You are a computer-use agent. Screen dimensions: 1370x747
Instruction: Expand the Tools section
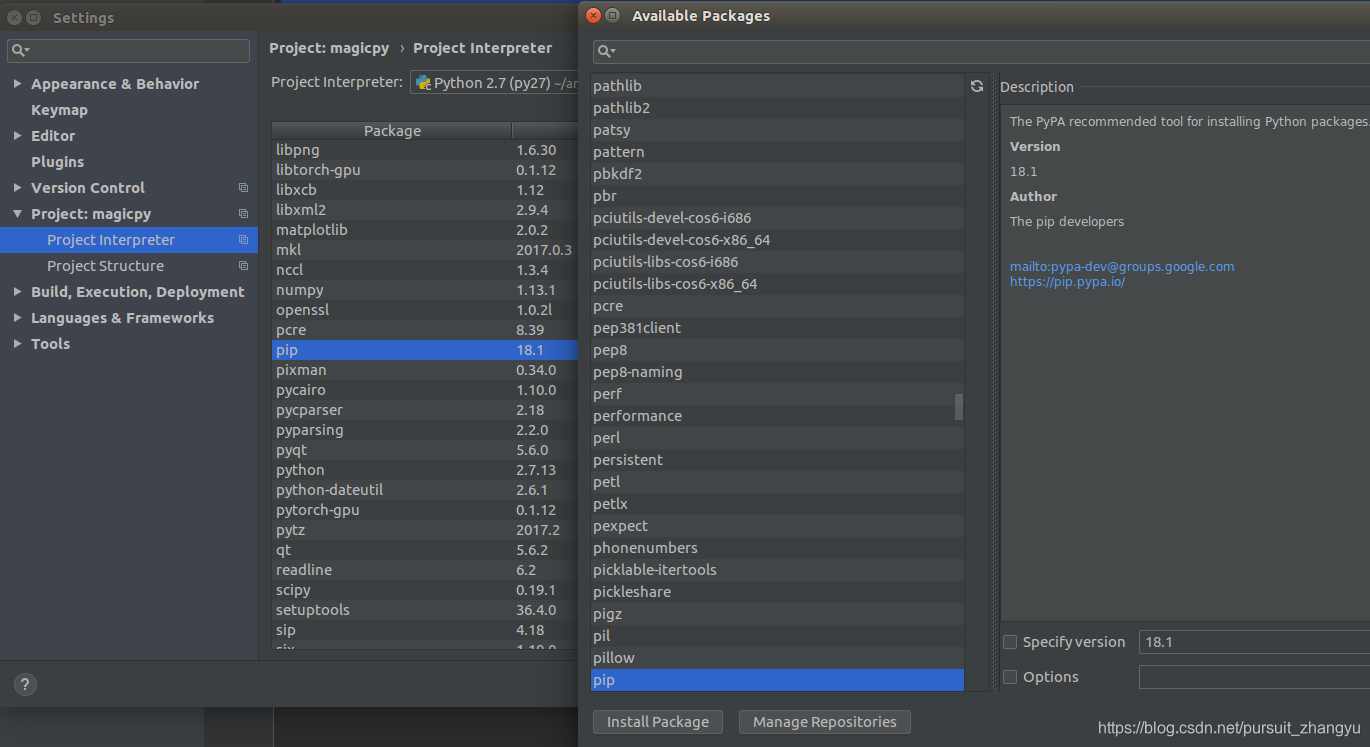pos(17,344)
